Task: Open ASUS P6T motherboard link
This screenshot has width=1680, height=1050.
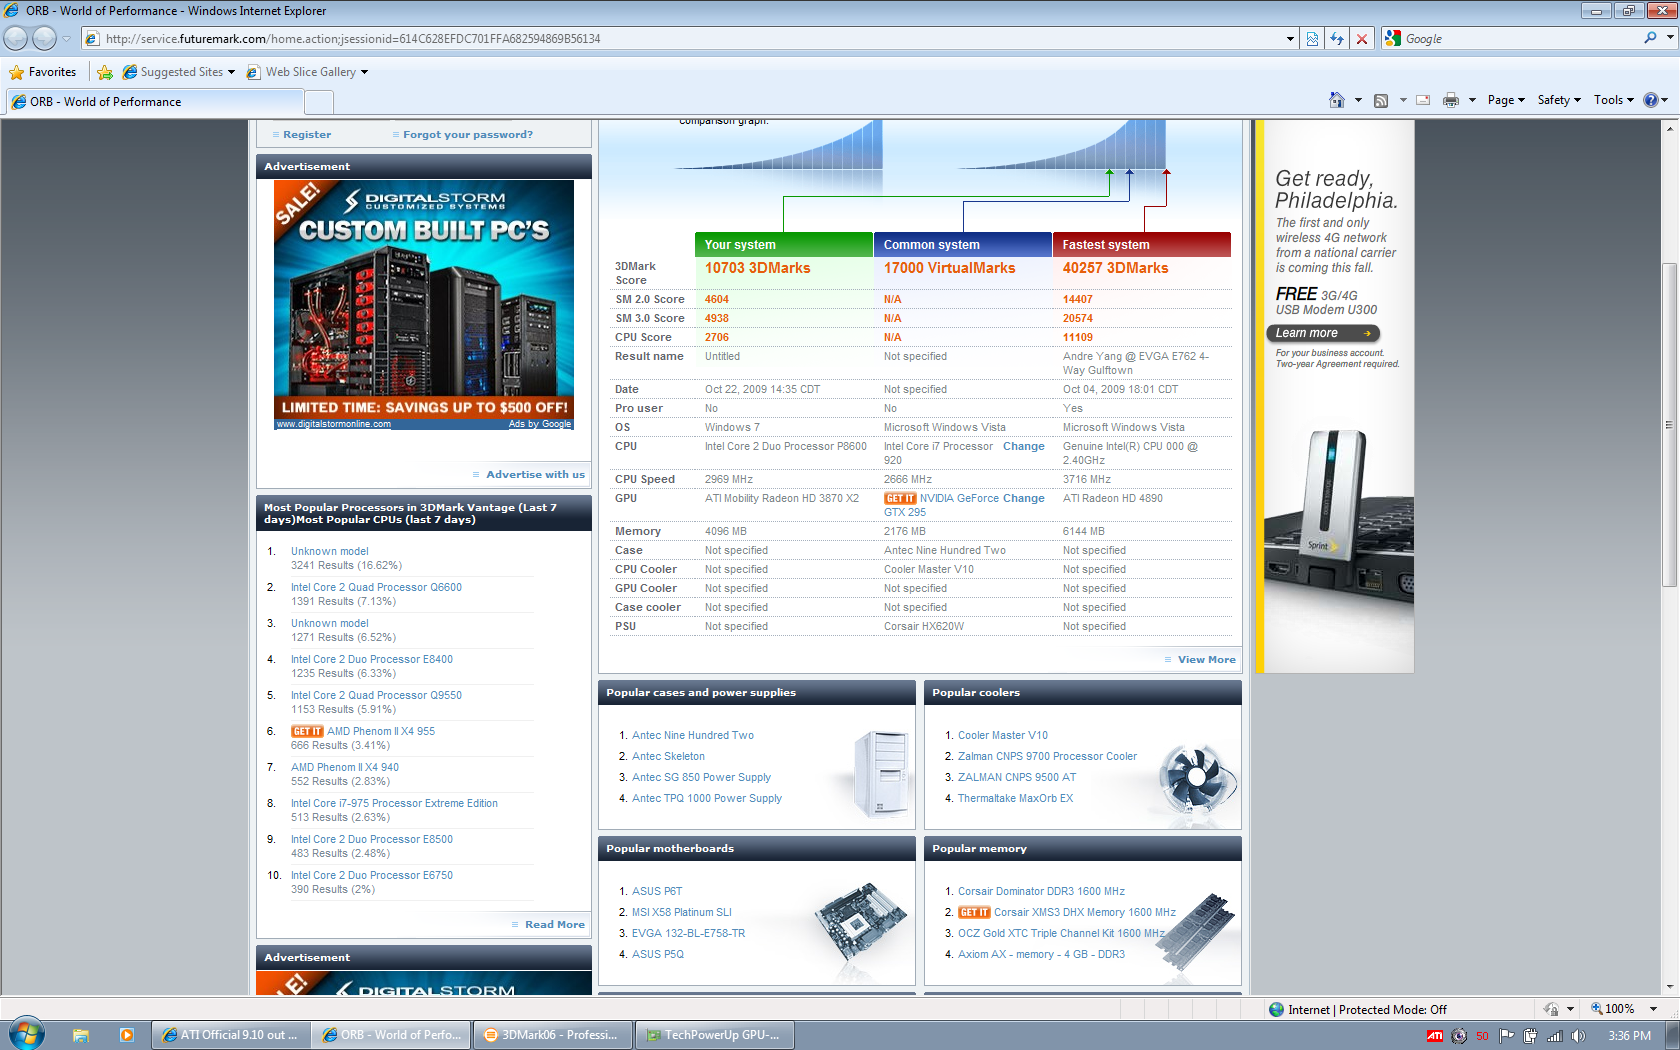Action: (657, 892)
